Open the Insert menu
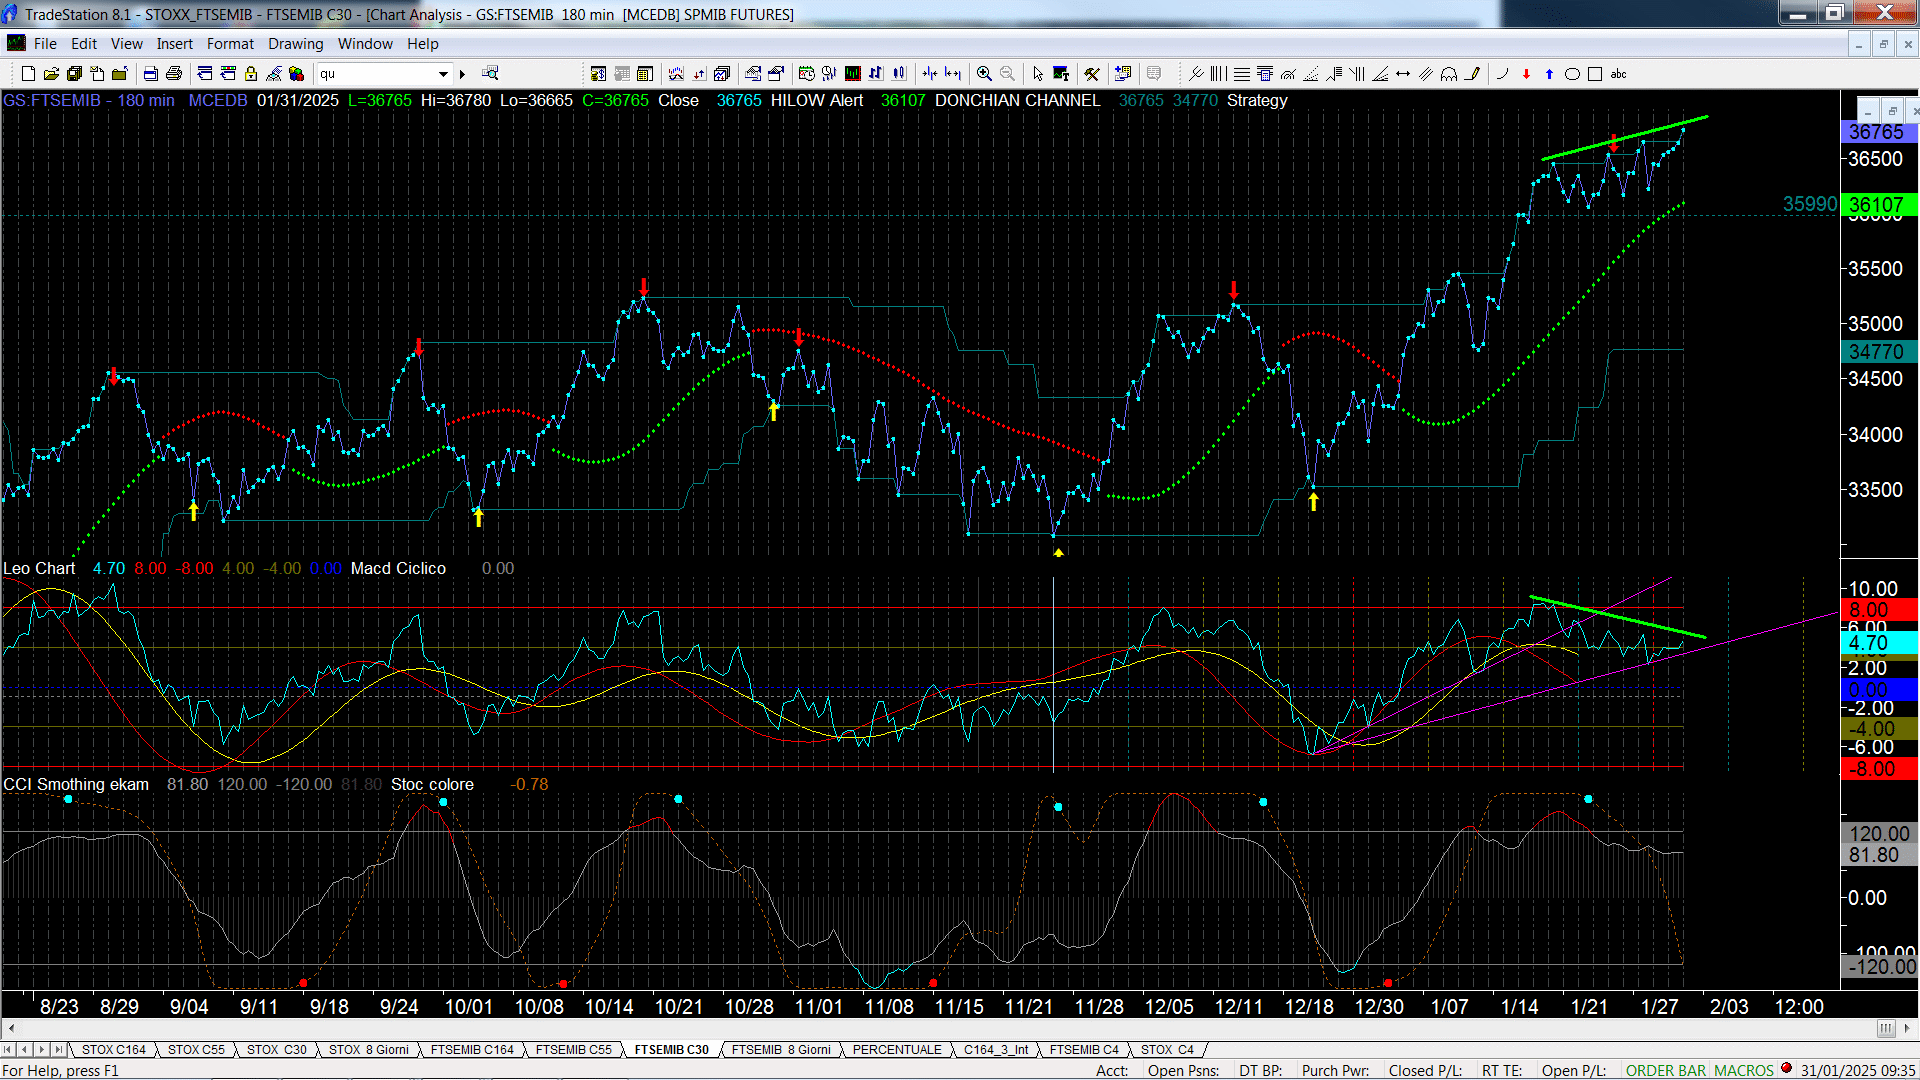The width and height of the screenshot is (1920, 1080). [x=174, y=43]
